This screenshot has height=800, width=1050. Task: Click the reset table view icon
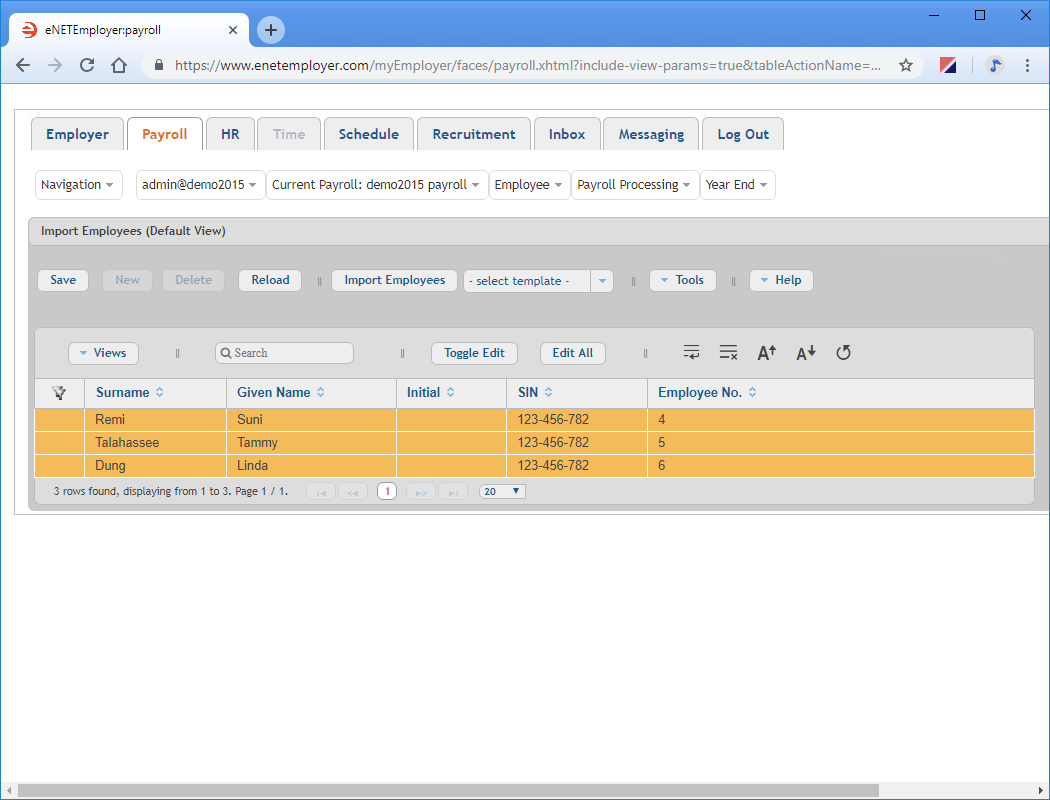[x=843, y=352]
